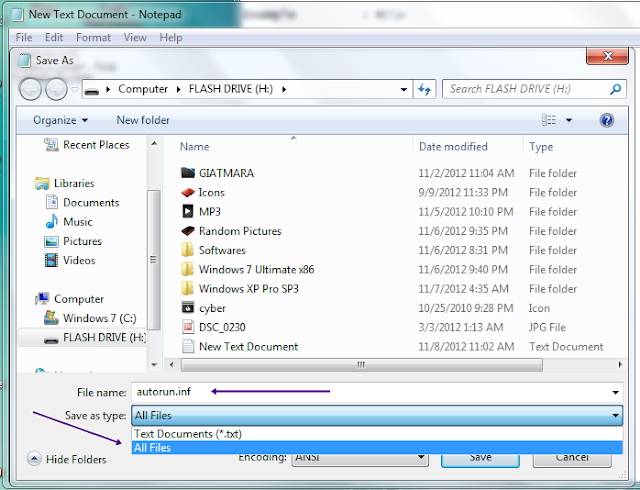The height and width of the screenshot is (490, 640).
Task: Click the Music library note icon
Action: click(x=52, y=221)
